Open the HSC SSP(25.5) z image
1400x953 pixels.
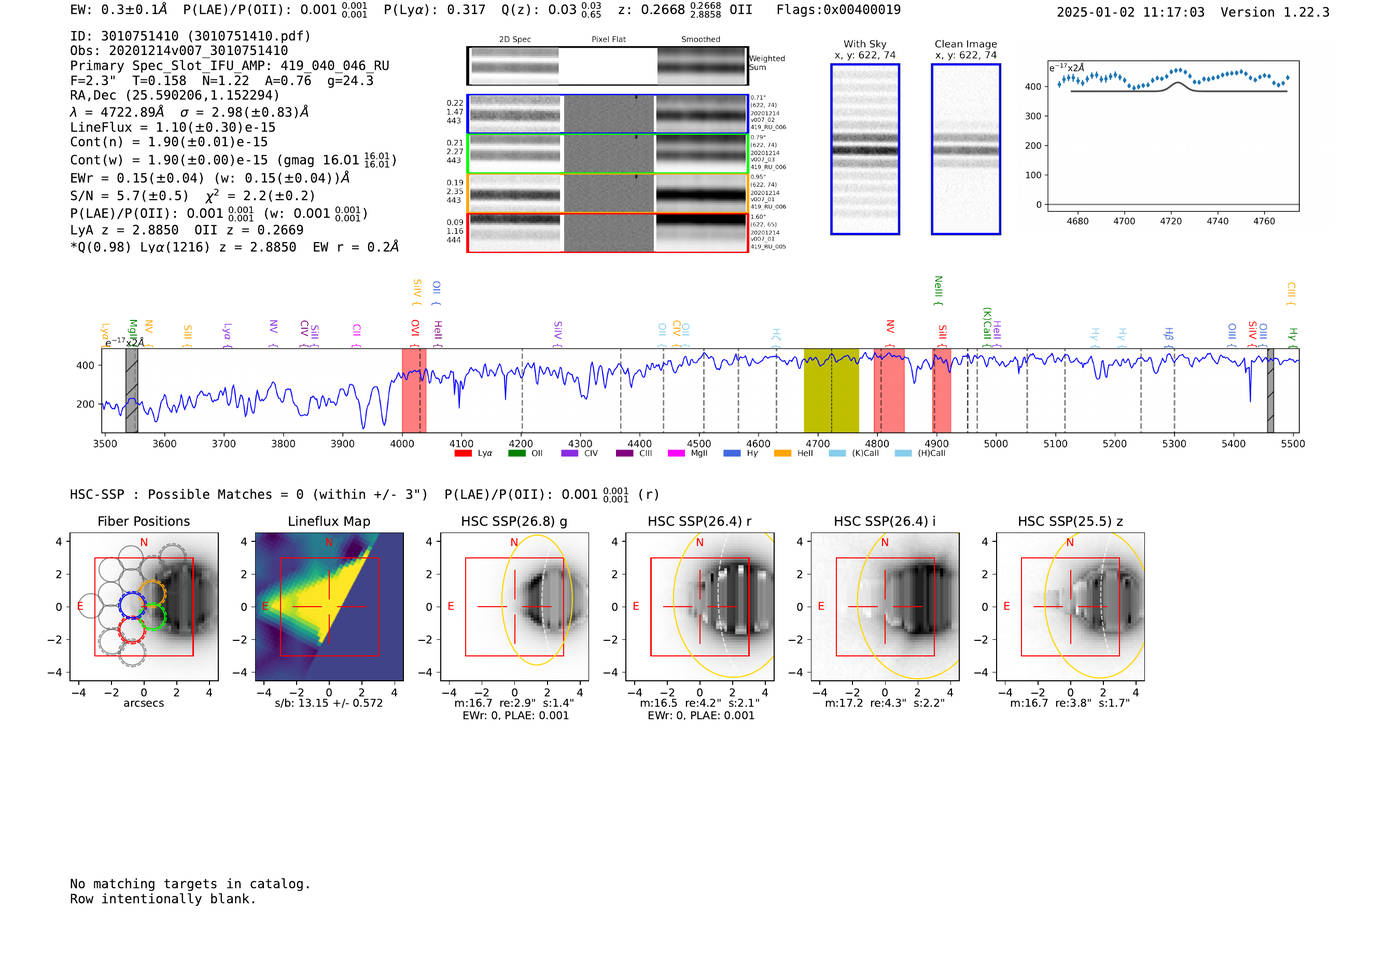(1070, 607)
